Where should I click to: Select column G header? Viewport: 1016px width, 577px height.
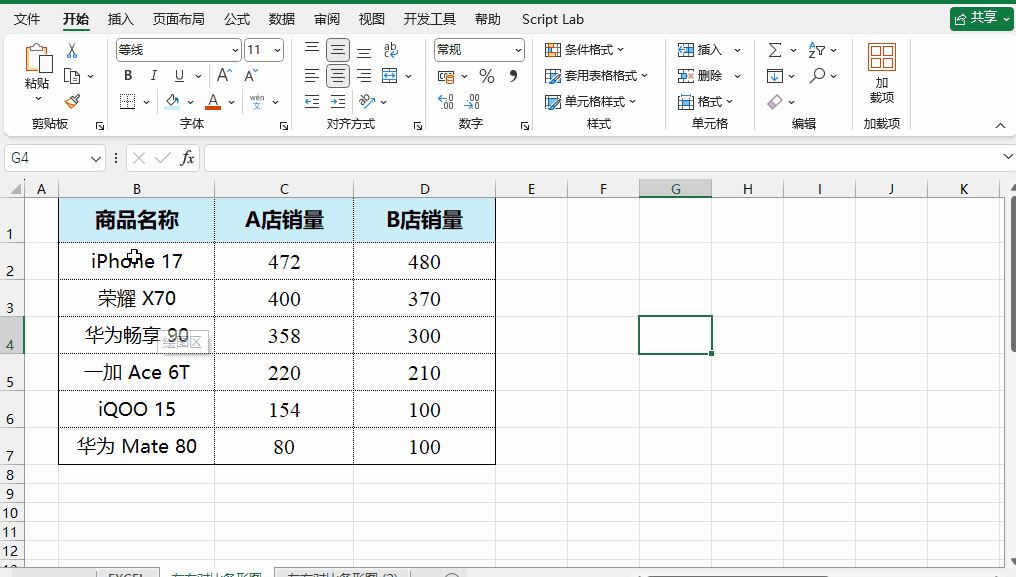tap(675, 189)
